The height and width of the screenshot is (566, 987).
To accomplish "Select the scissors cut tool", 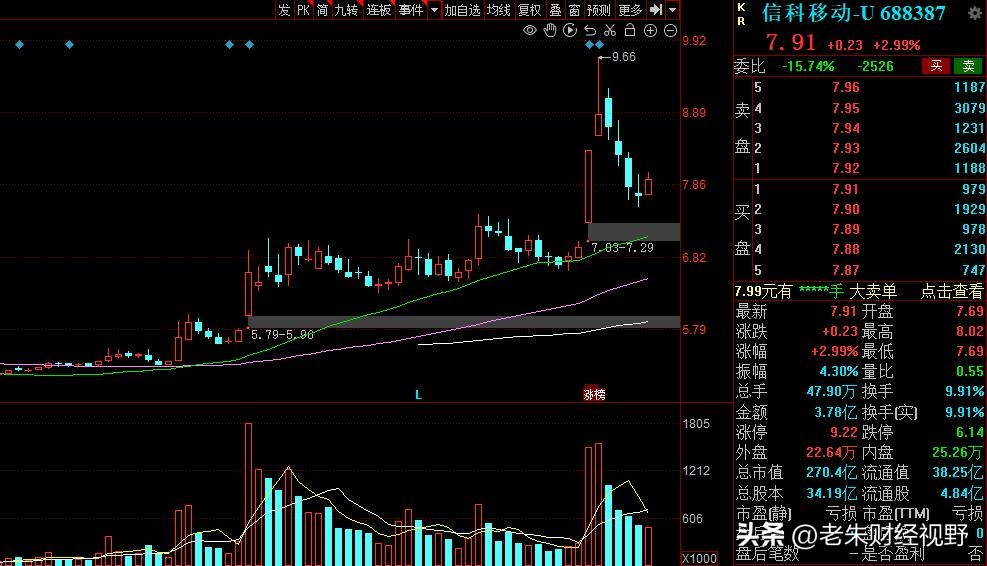I will 610,30.
